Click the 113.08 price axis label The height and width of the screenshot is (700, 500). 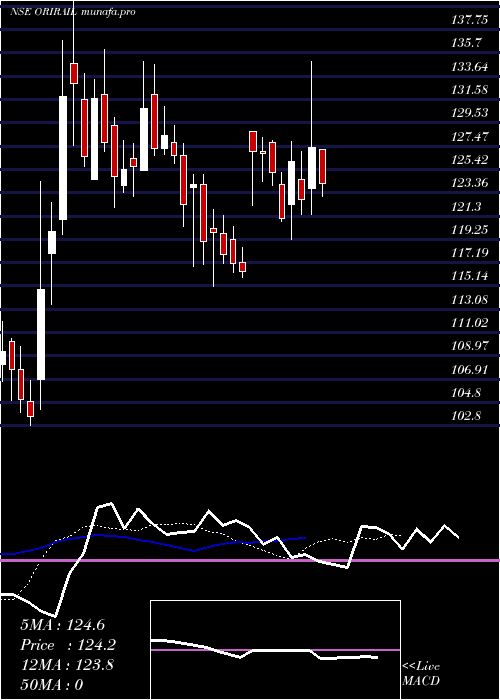(x=470, y=299)
